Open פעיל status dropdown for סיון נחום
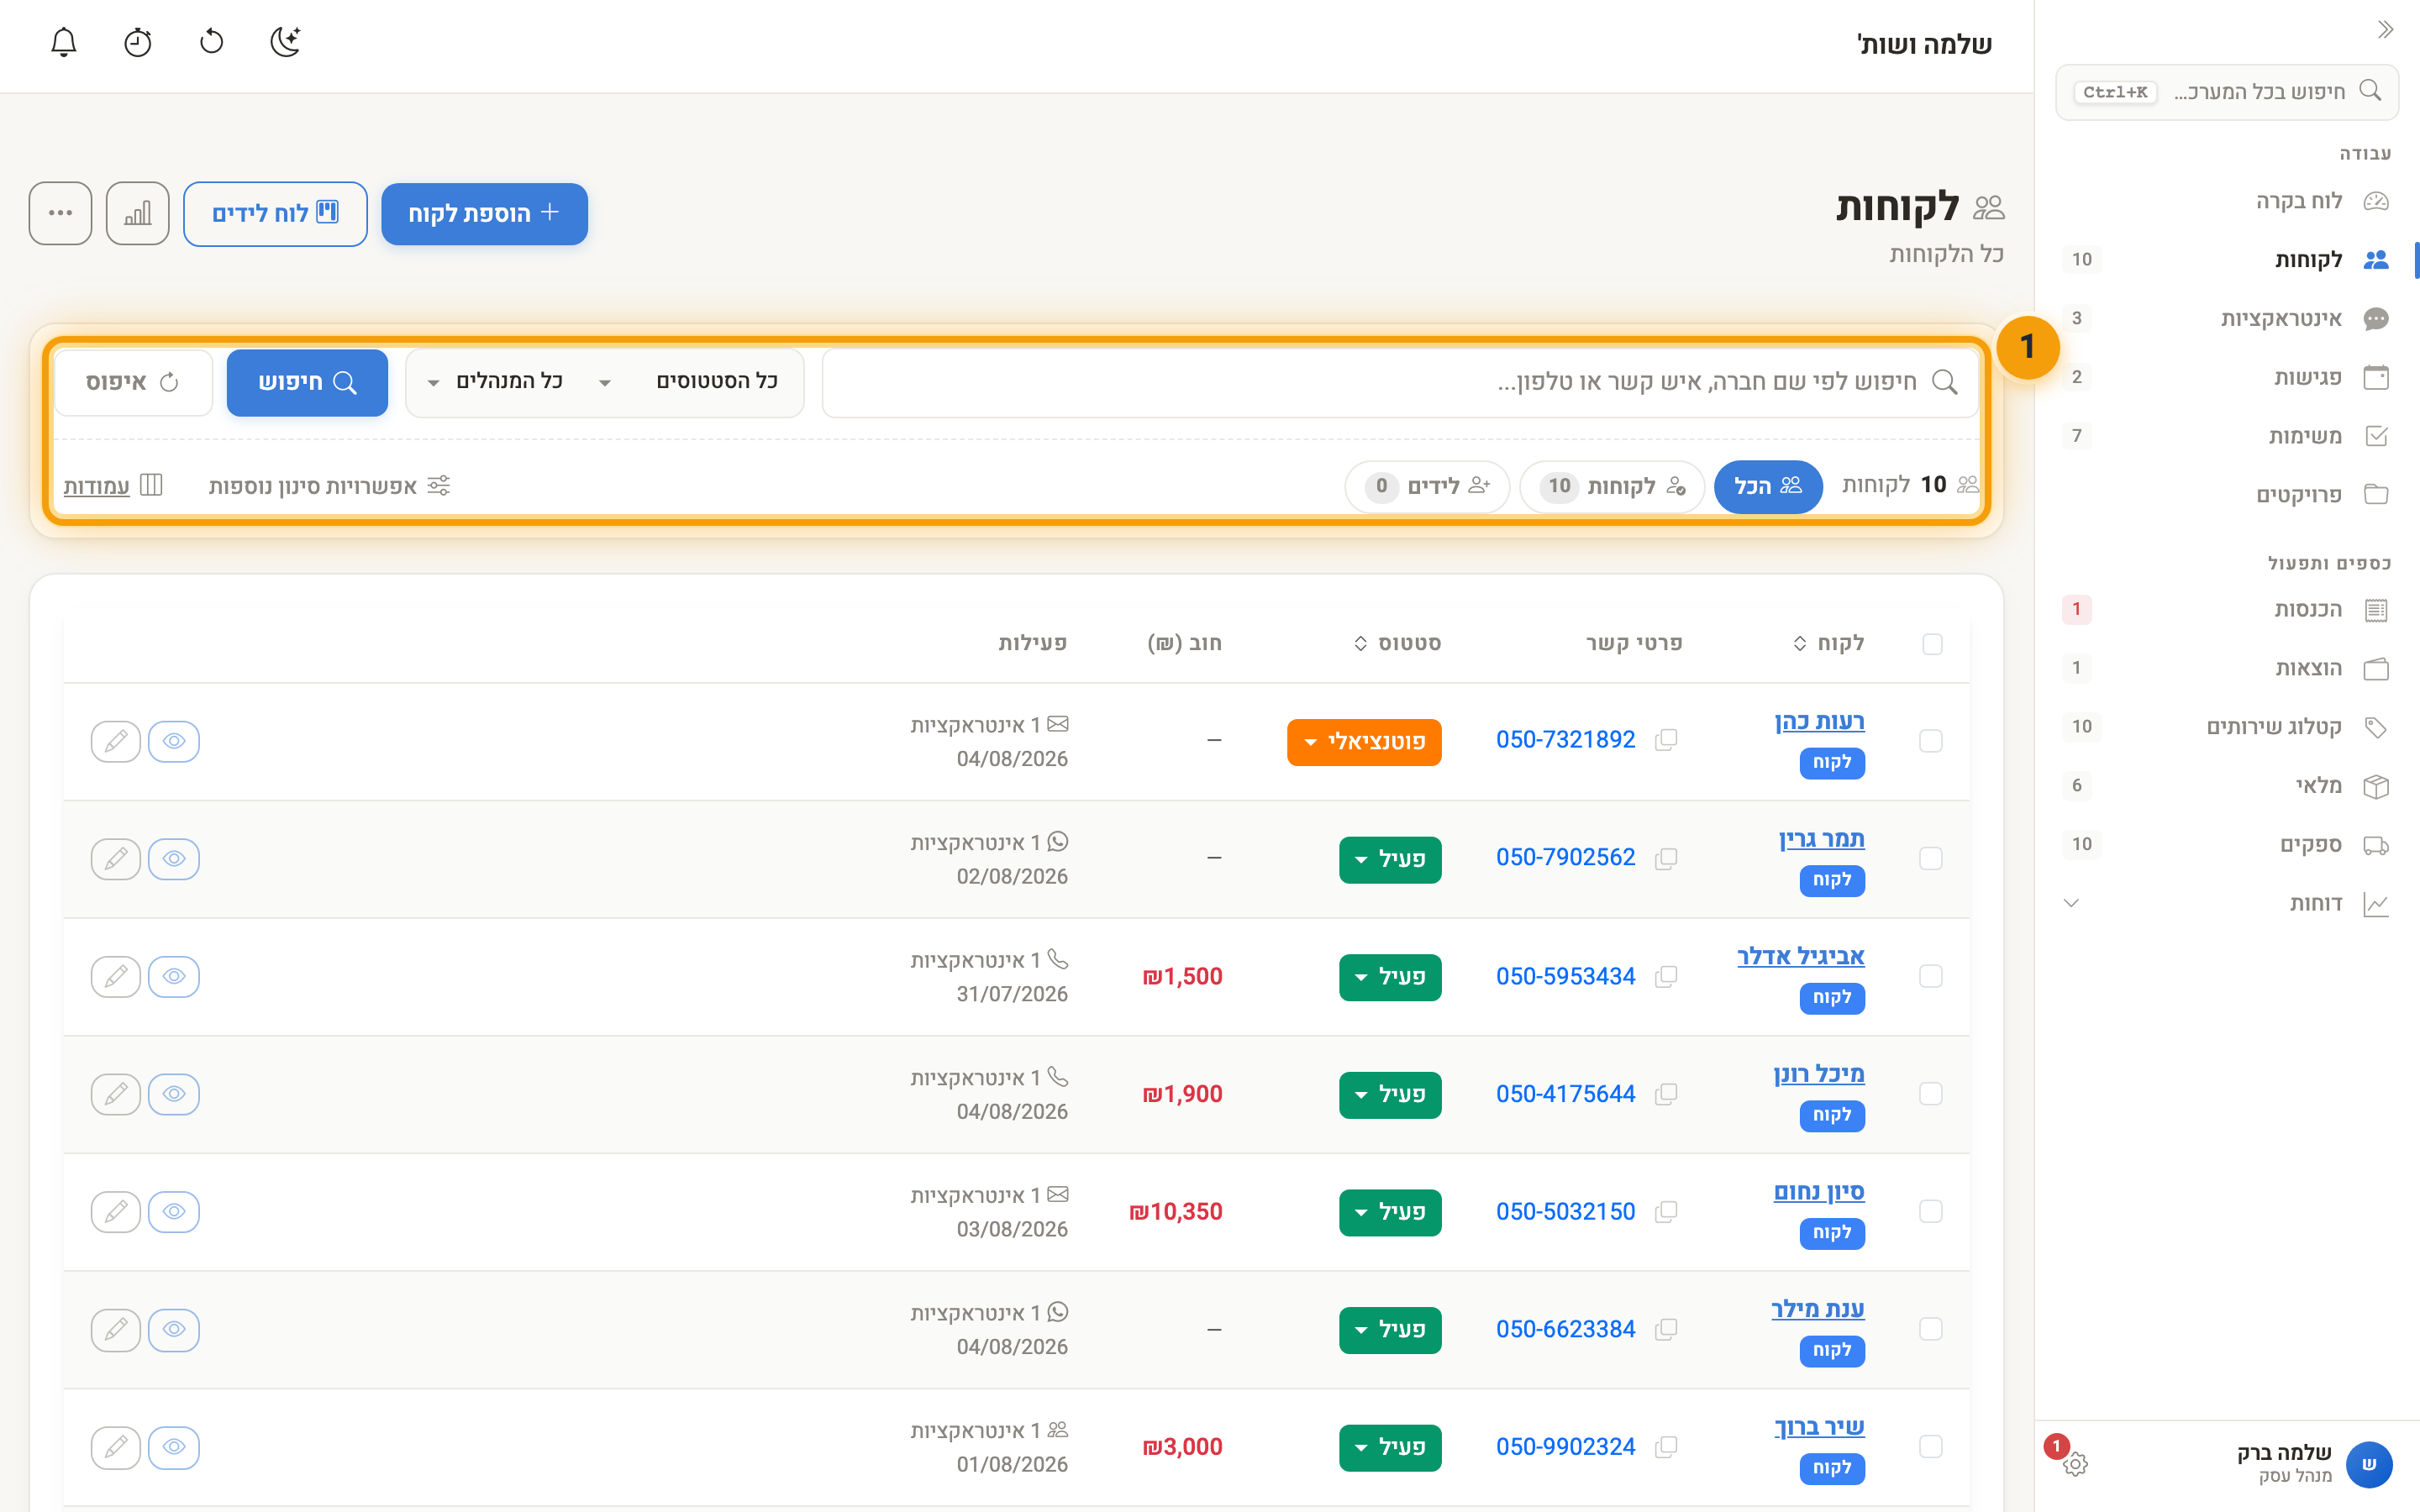 (x=1390, y=1213)
